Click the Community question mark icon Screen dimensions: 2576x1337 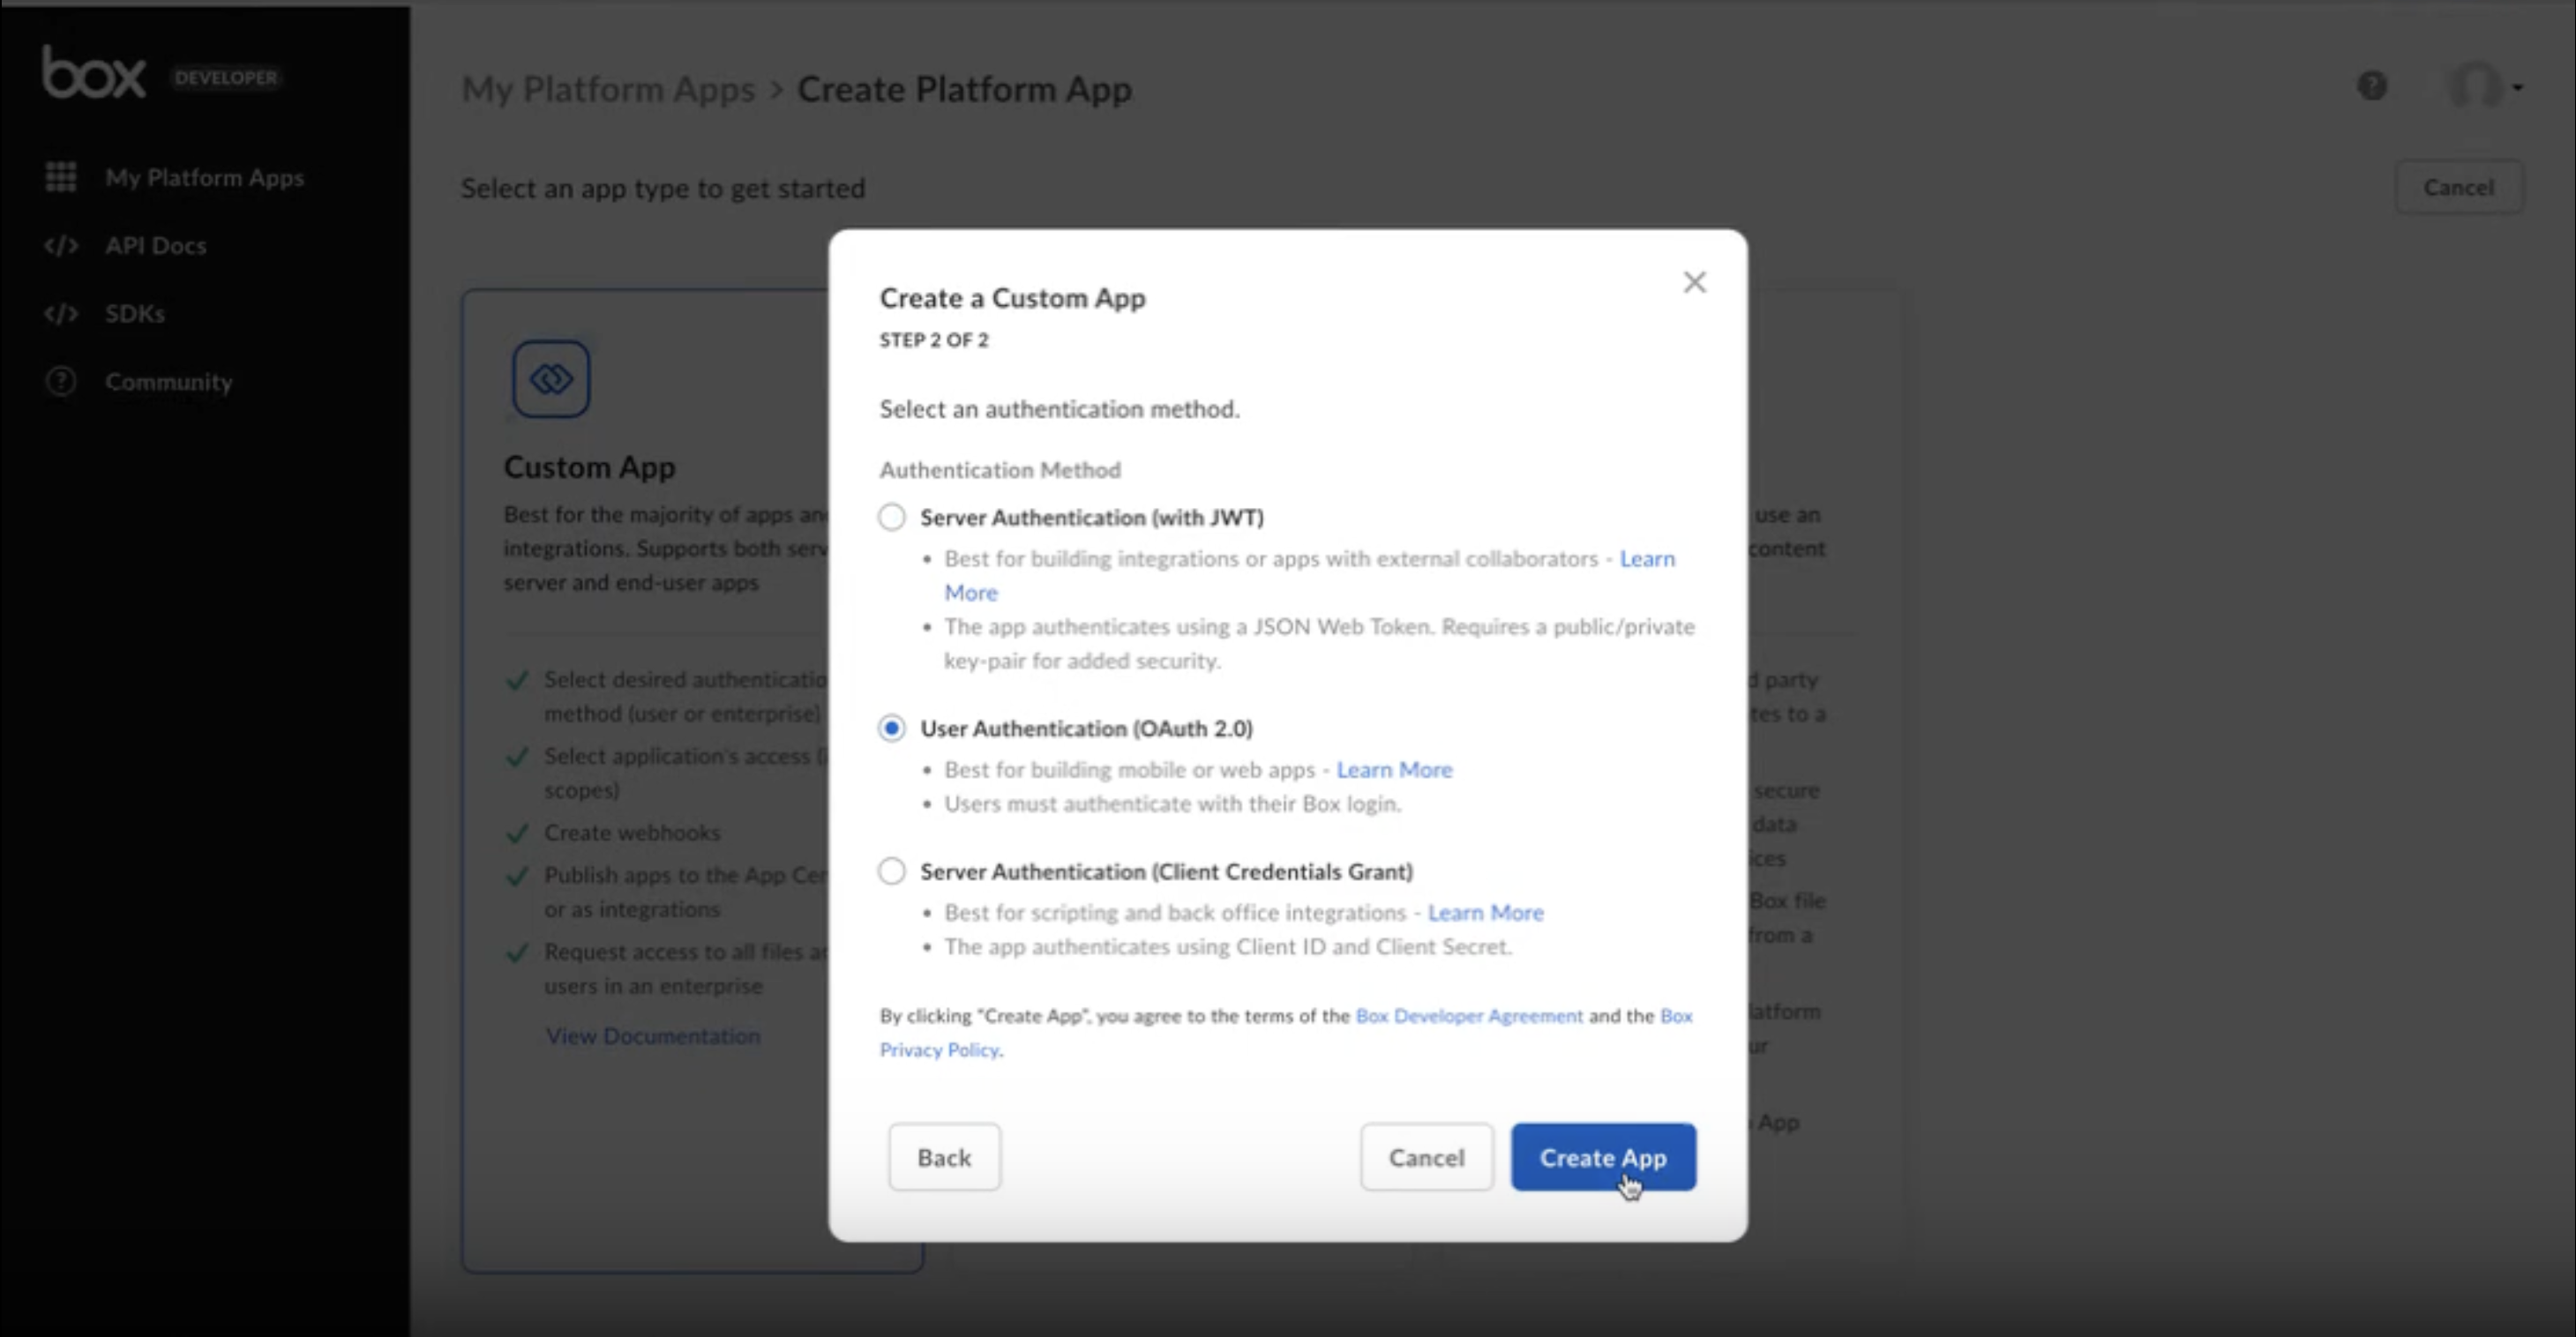pos(61,381)
